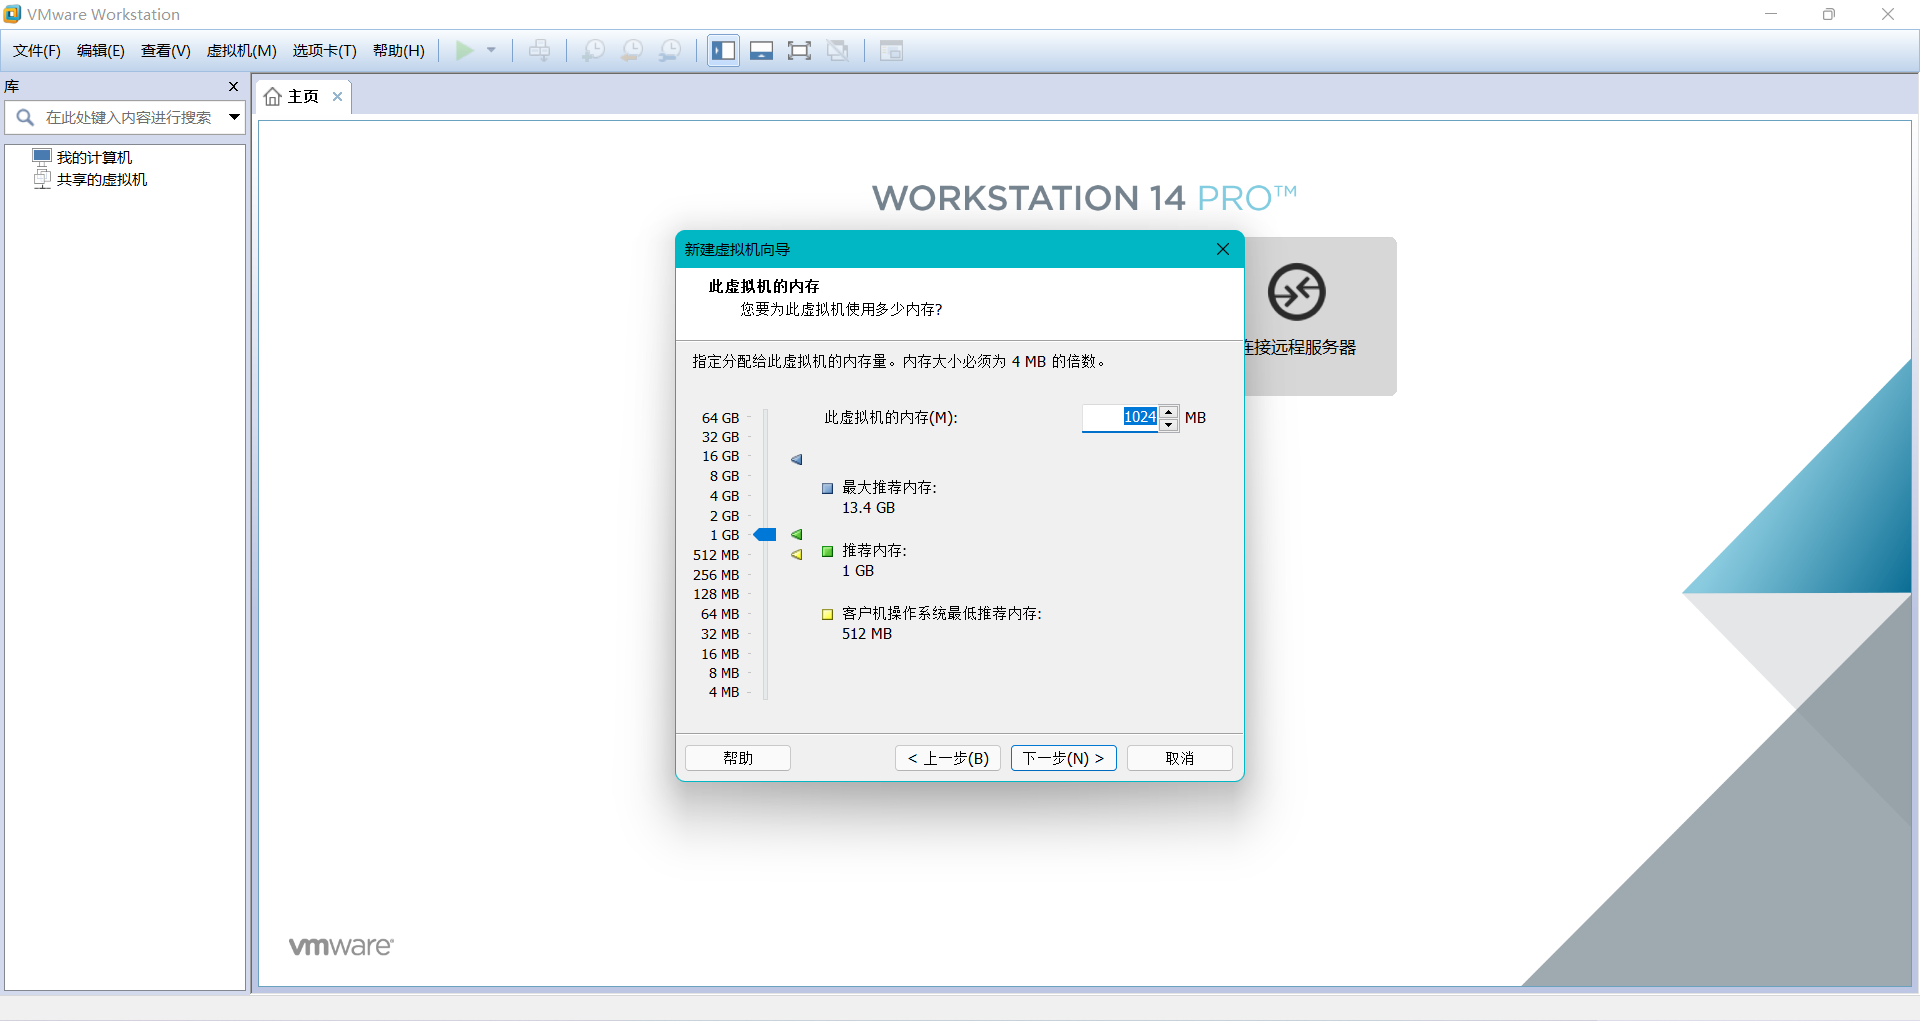This screenshot has height=1021, width=1920.
Task: Open the 查看(V) menu
Action: point(166,51)
